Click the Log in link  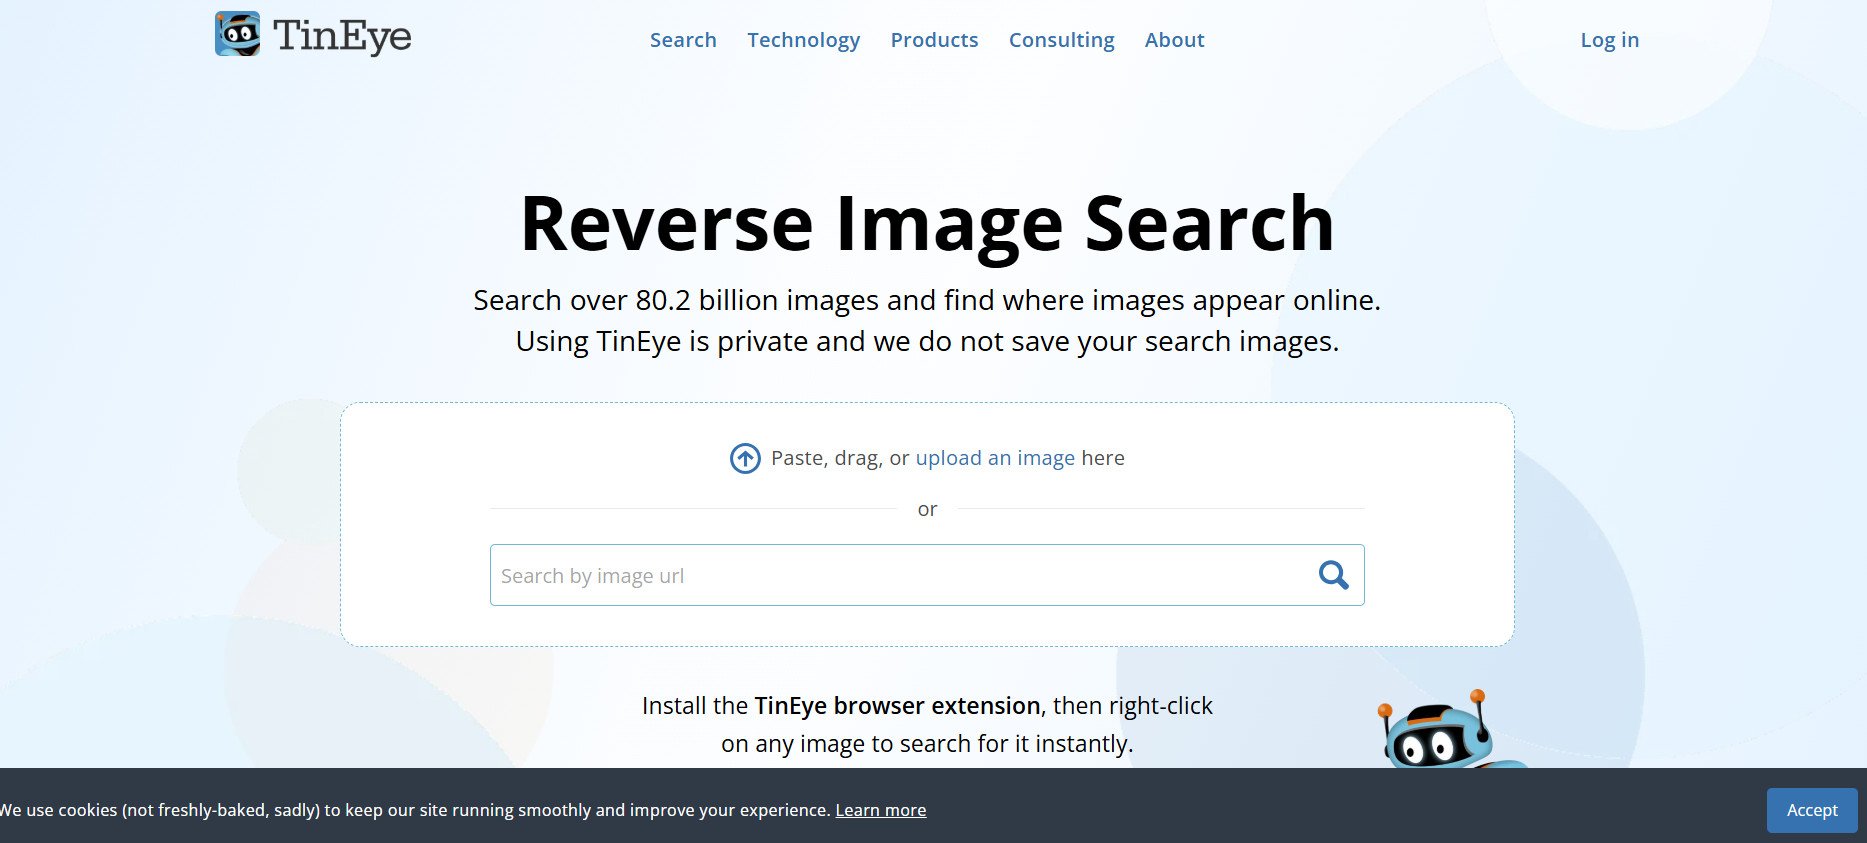1609,40
